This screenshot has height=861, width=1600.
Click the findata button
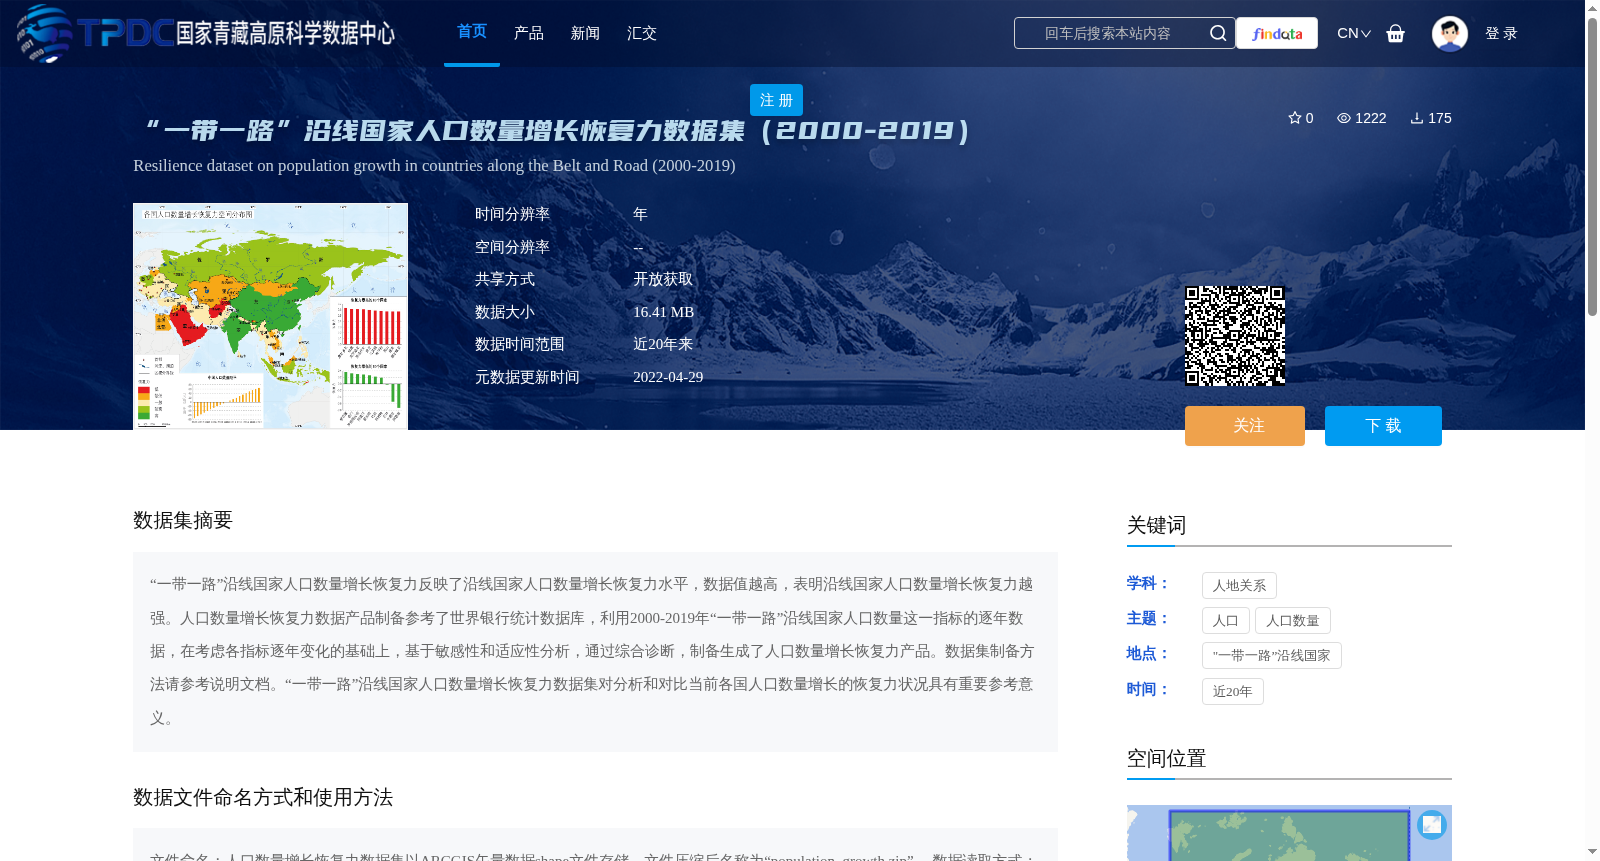point(1277,33)
